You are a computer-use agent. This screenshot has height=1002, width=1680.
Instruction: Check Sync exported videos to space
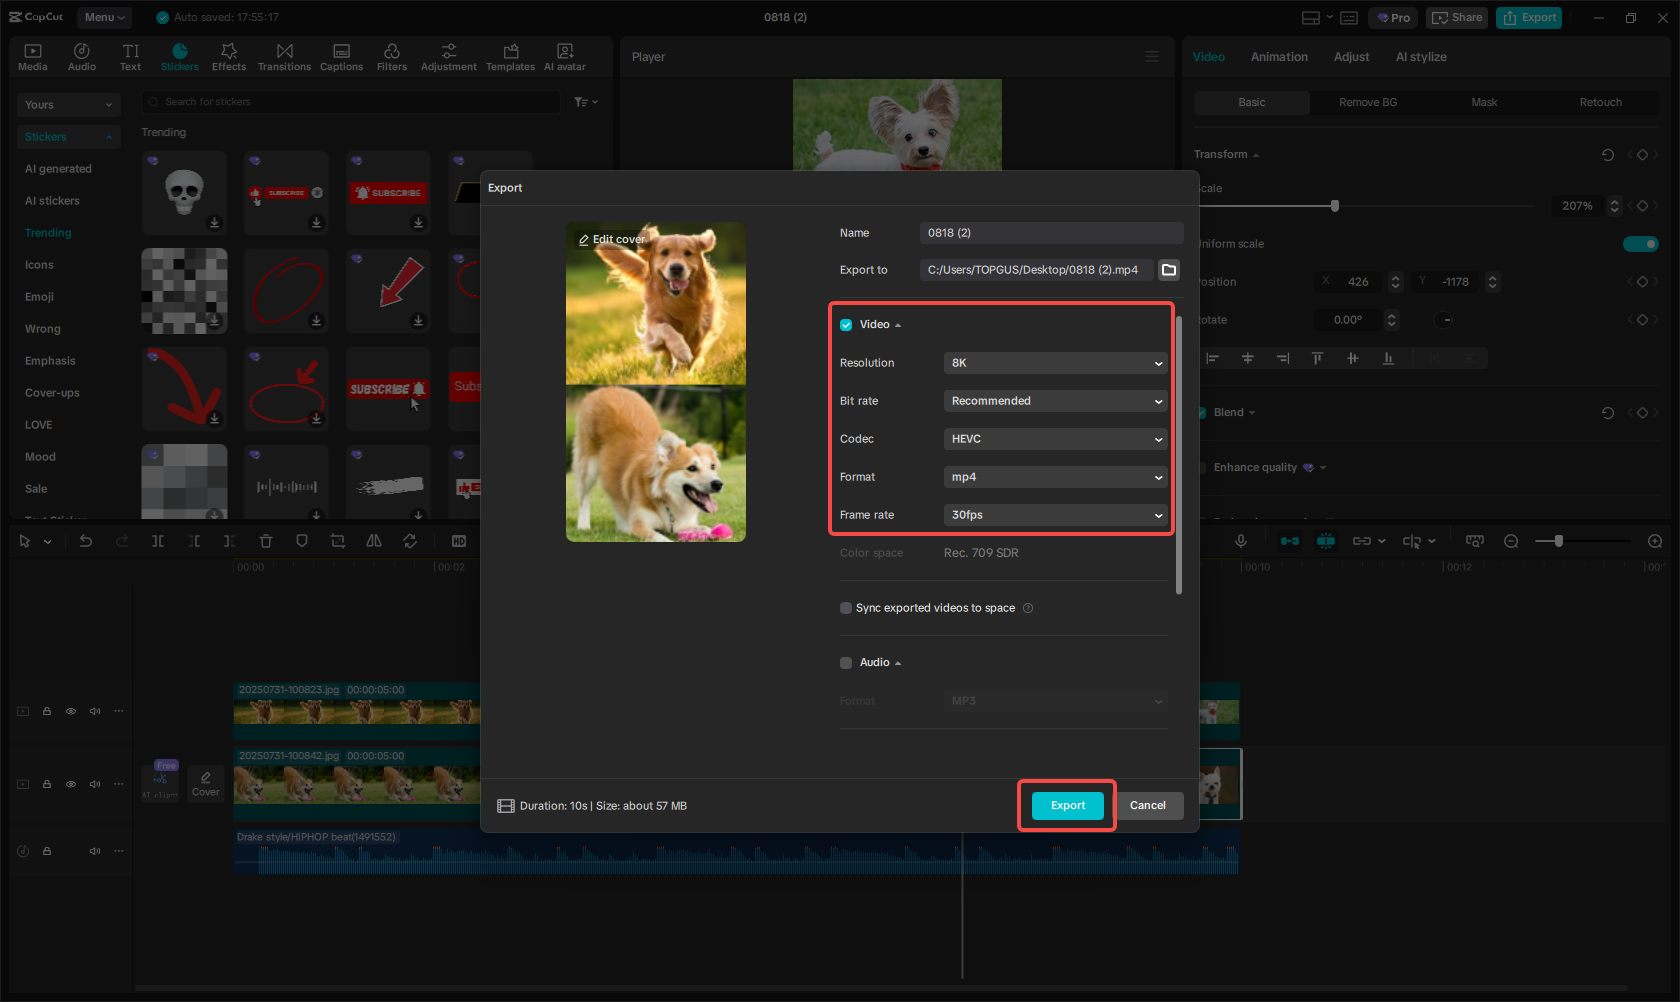[x=845, y=607]
